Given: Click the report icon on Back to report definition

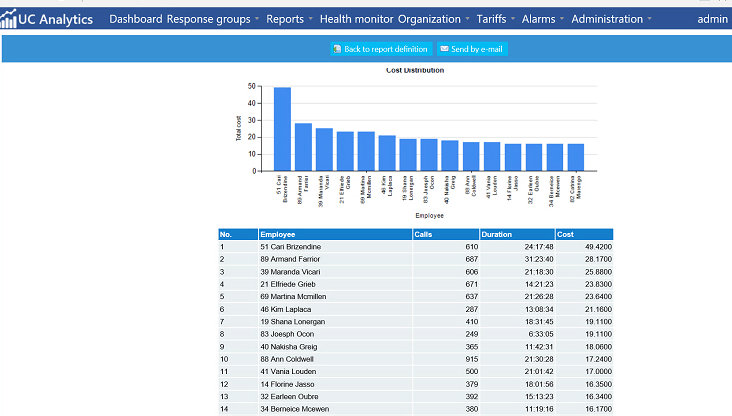Looking at the screenshot, I should pos(337,49).
